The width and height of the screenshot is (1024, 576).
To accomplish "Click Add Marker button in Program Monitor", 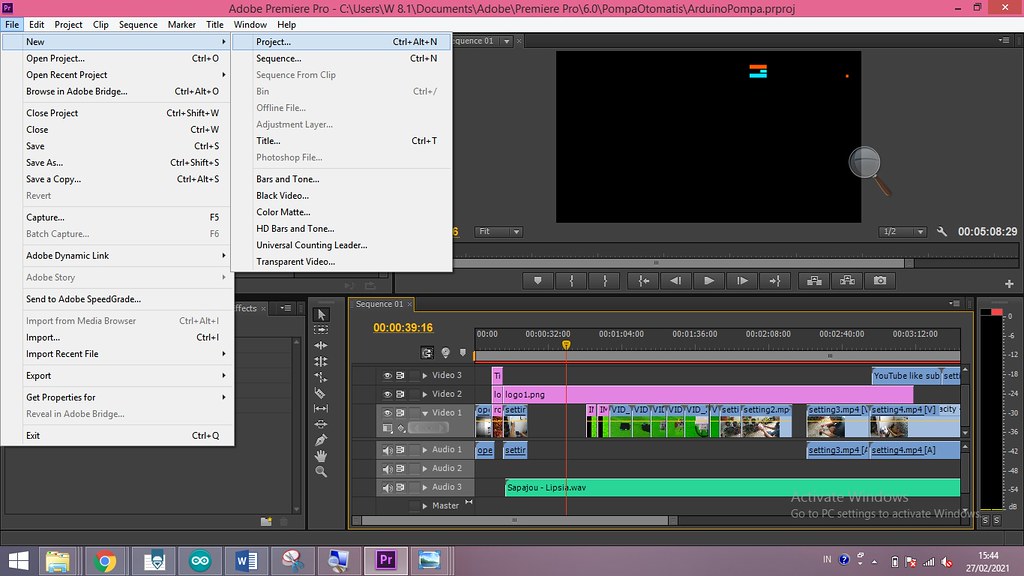I will click(537, 281).
